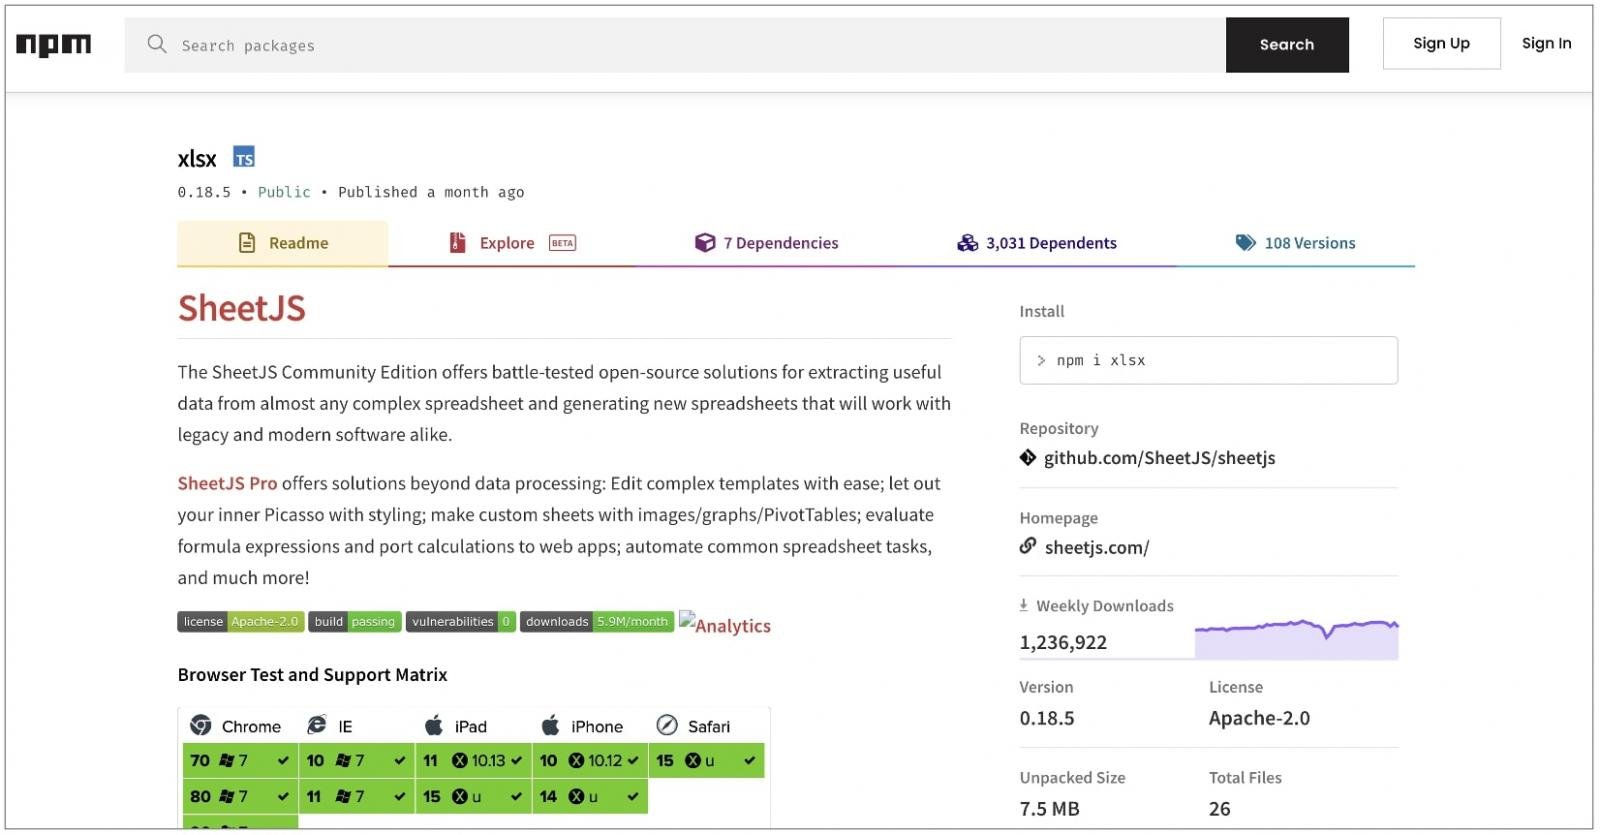1600x835 pixels.
Task: Click the IE browser icon
Action: (x=317, y=726)
